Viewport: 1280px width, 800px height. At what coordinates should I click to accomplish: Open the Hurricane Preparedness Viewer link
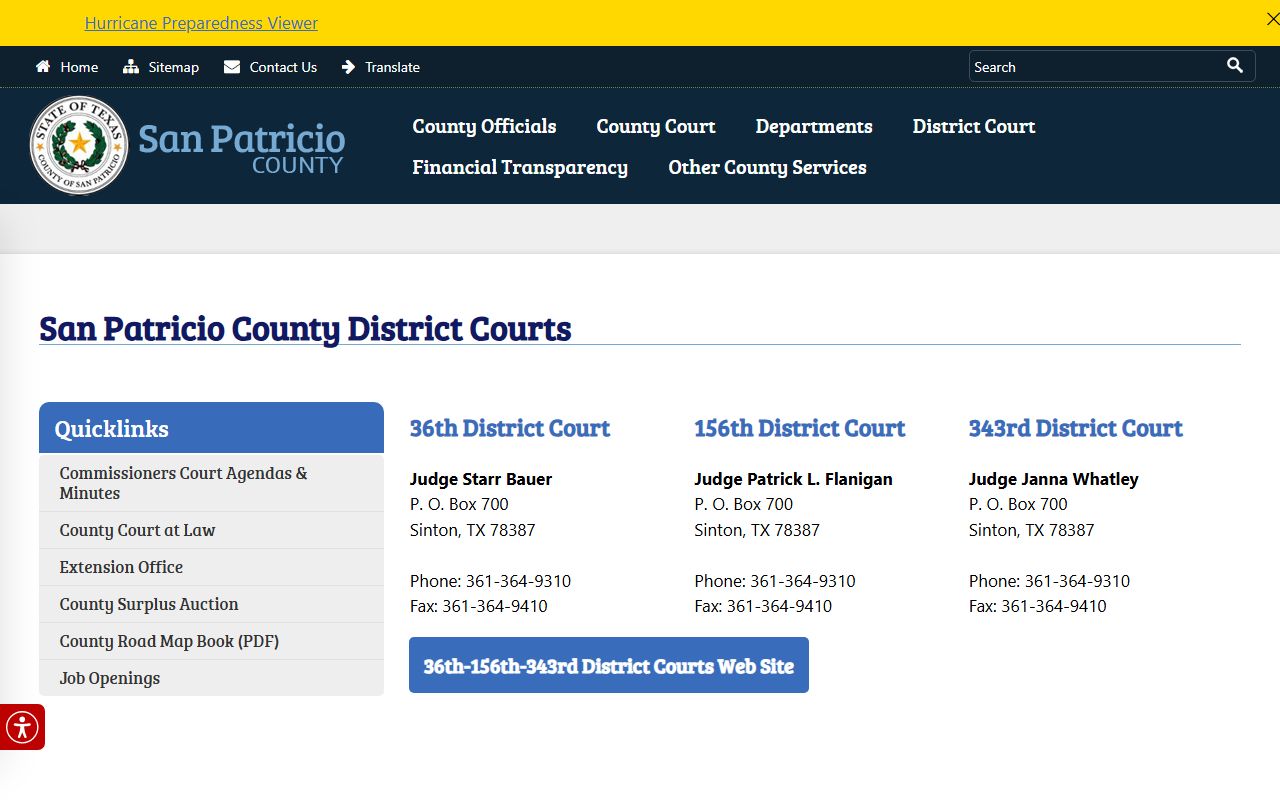pos(201,23)
